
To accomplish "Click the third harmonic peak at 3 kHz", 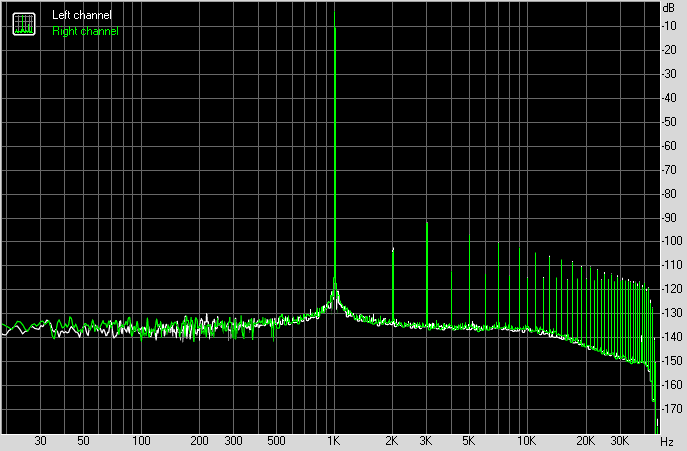I will (427, 224).
